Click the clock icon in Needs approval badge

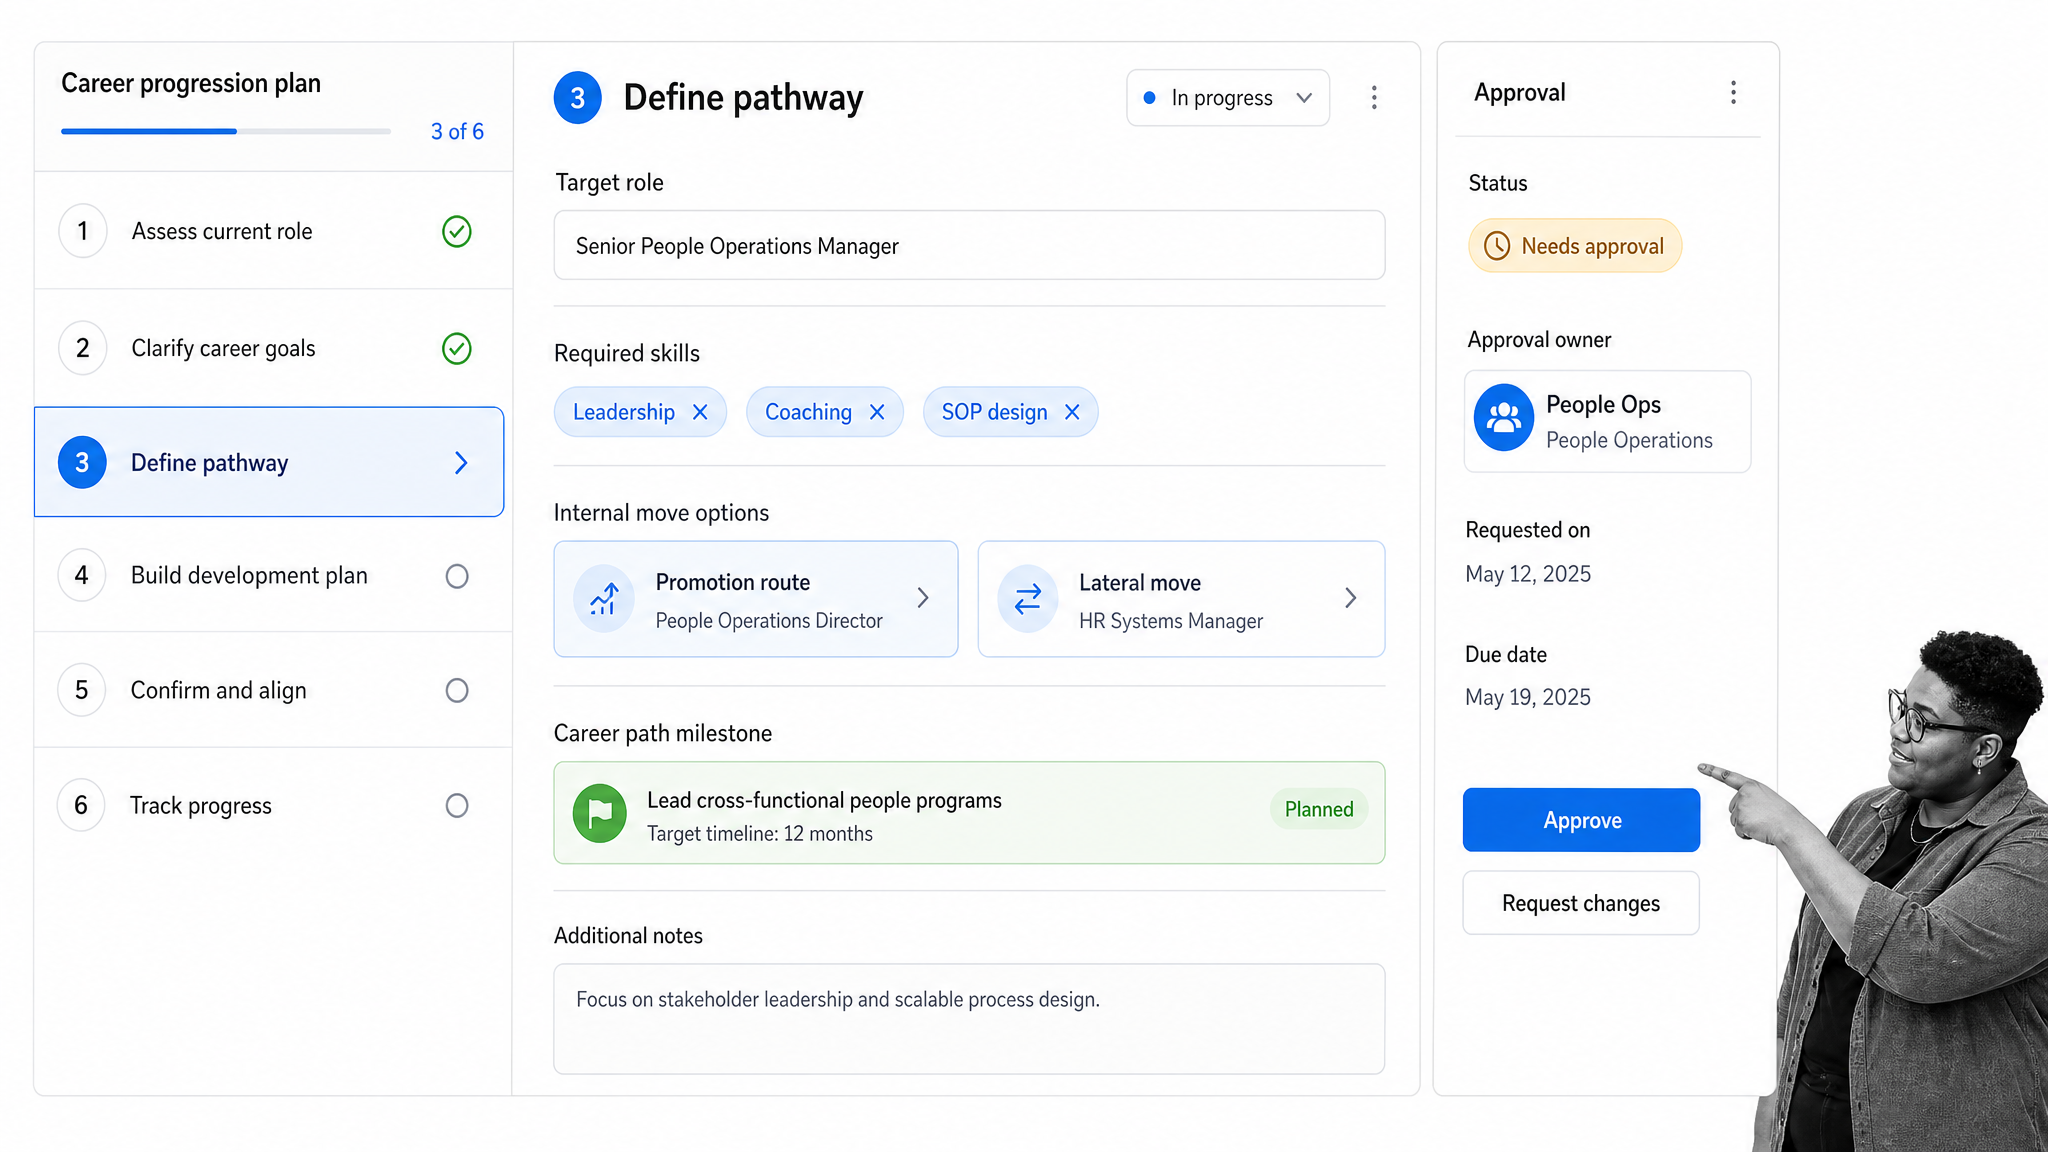pos(1496,246)
